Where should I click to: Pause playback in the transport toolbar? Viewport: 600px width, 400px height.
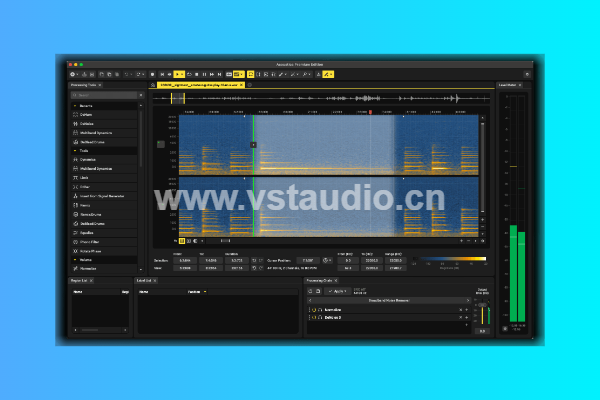[204, 74]
